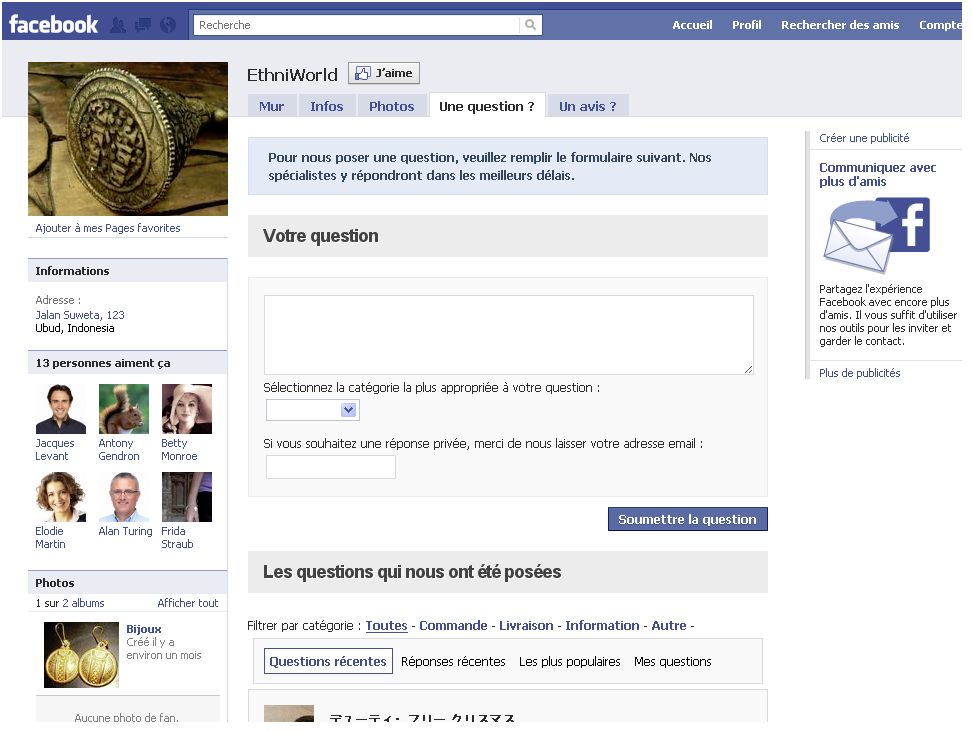Filter questions by Livraison category
The width and height of the screenshot is (972, 731).
coord(526,625)
